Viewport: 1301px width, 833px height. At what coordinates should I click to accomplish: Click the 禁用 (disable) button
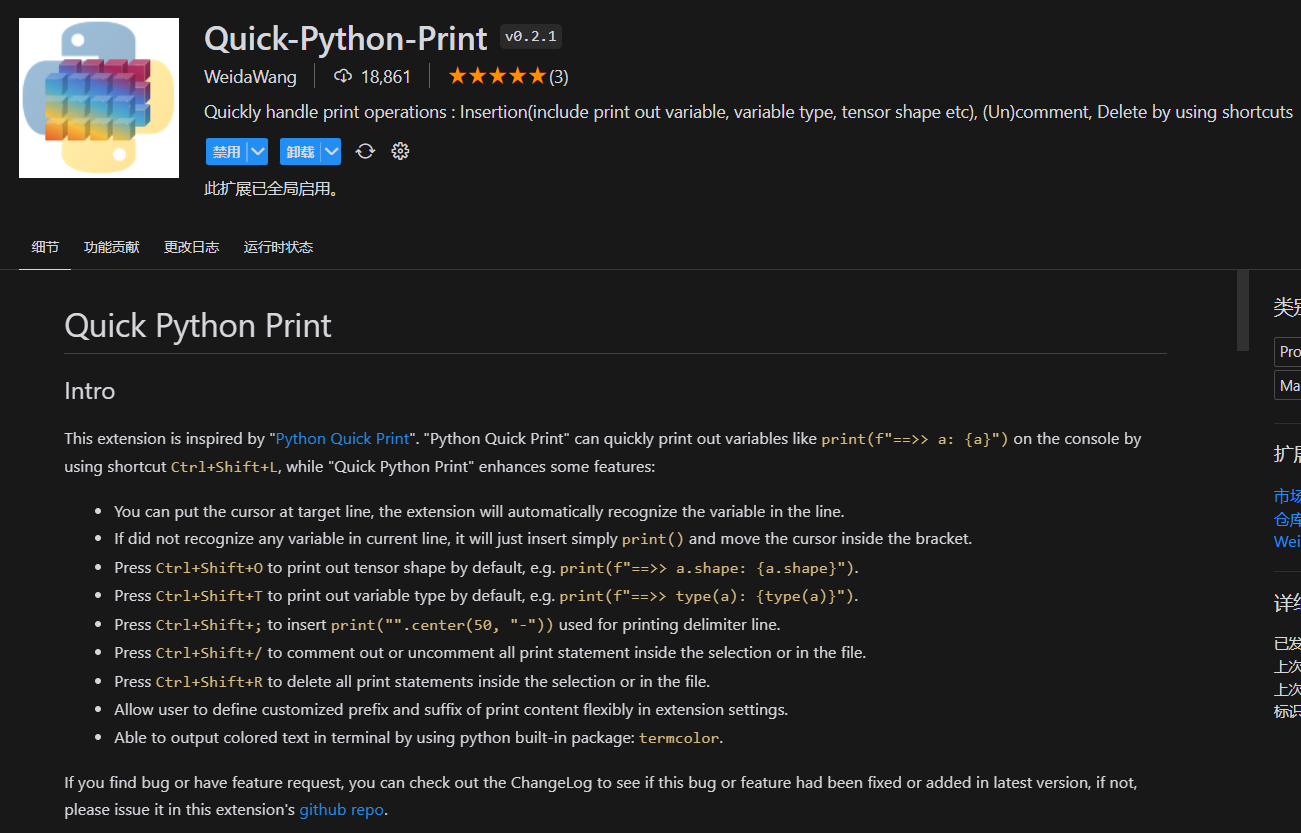227,152
